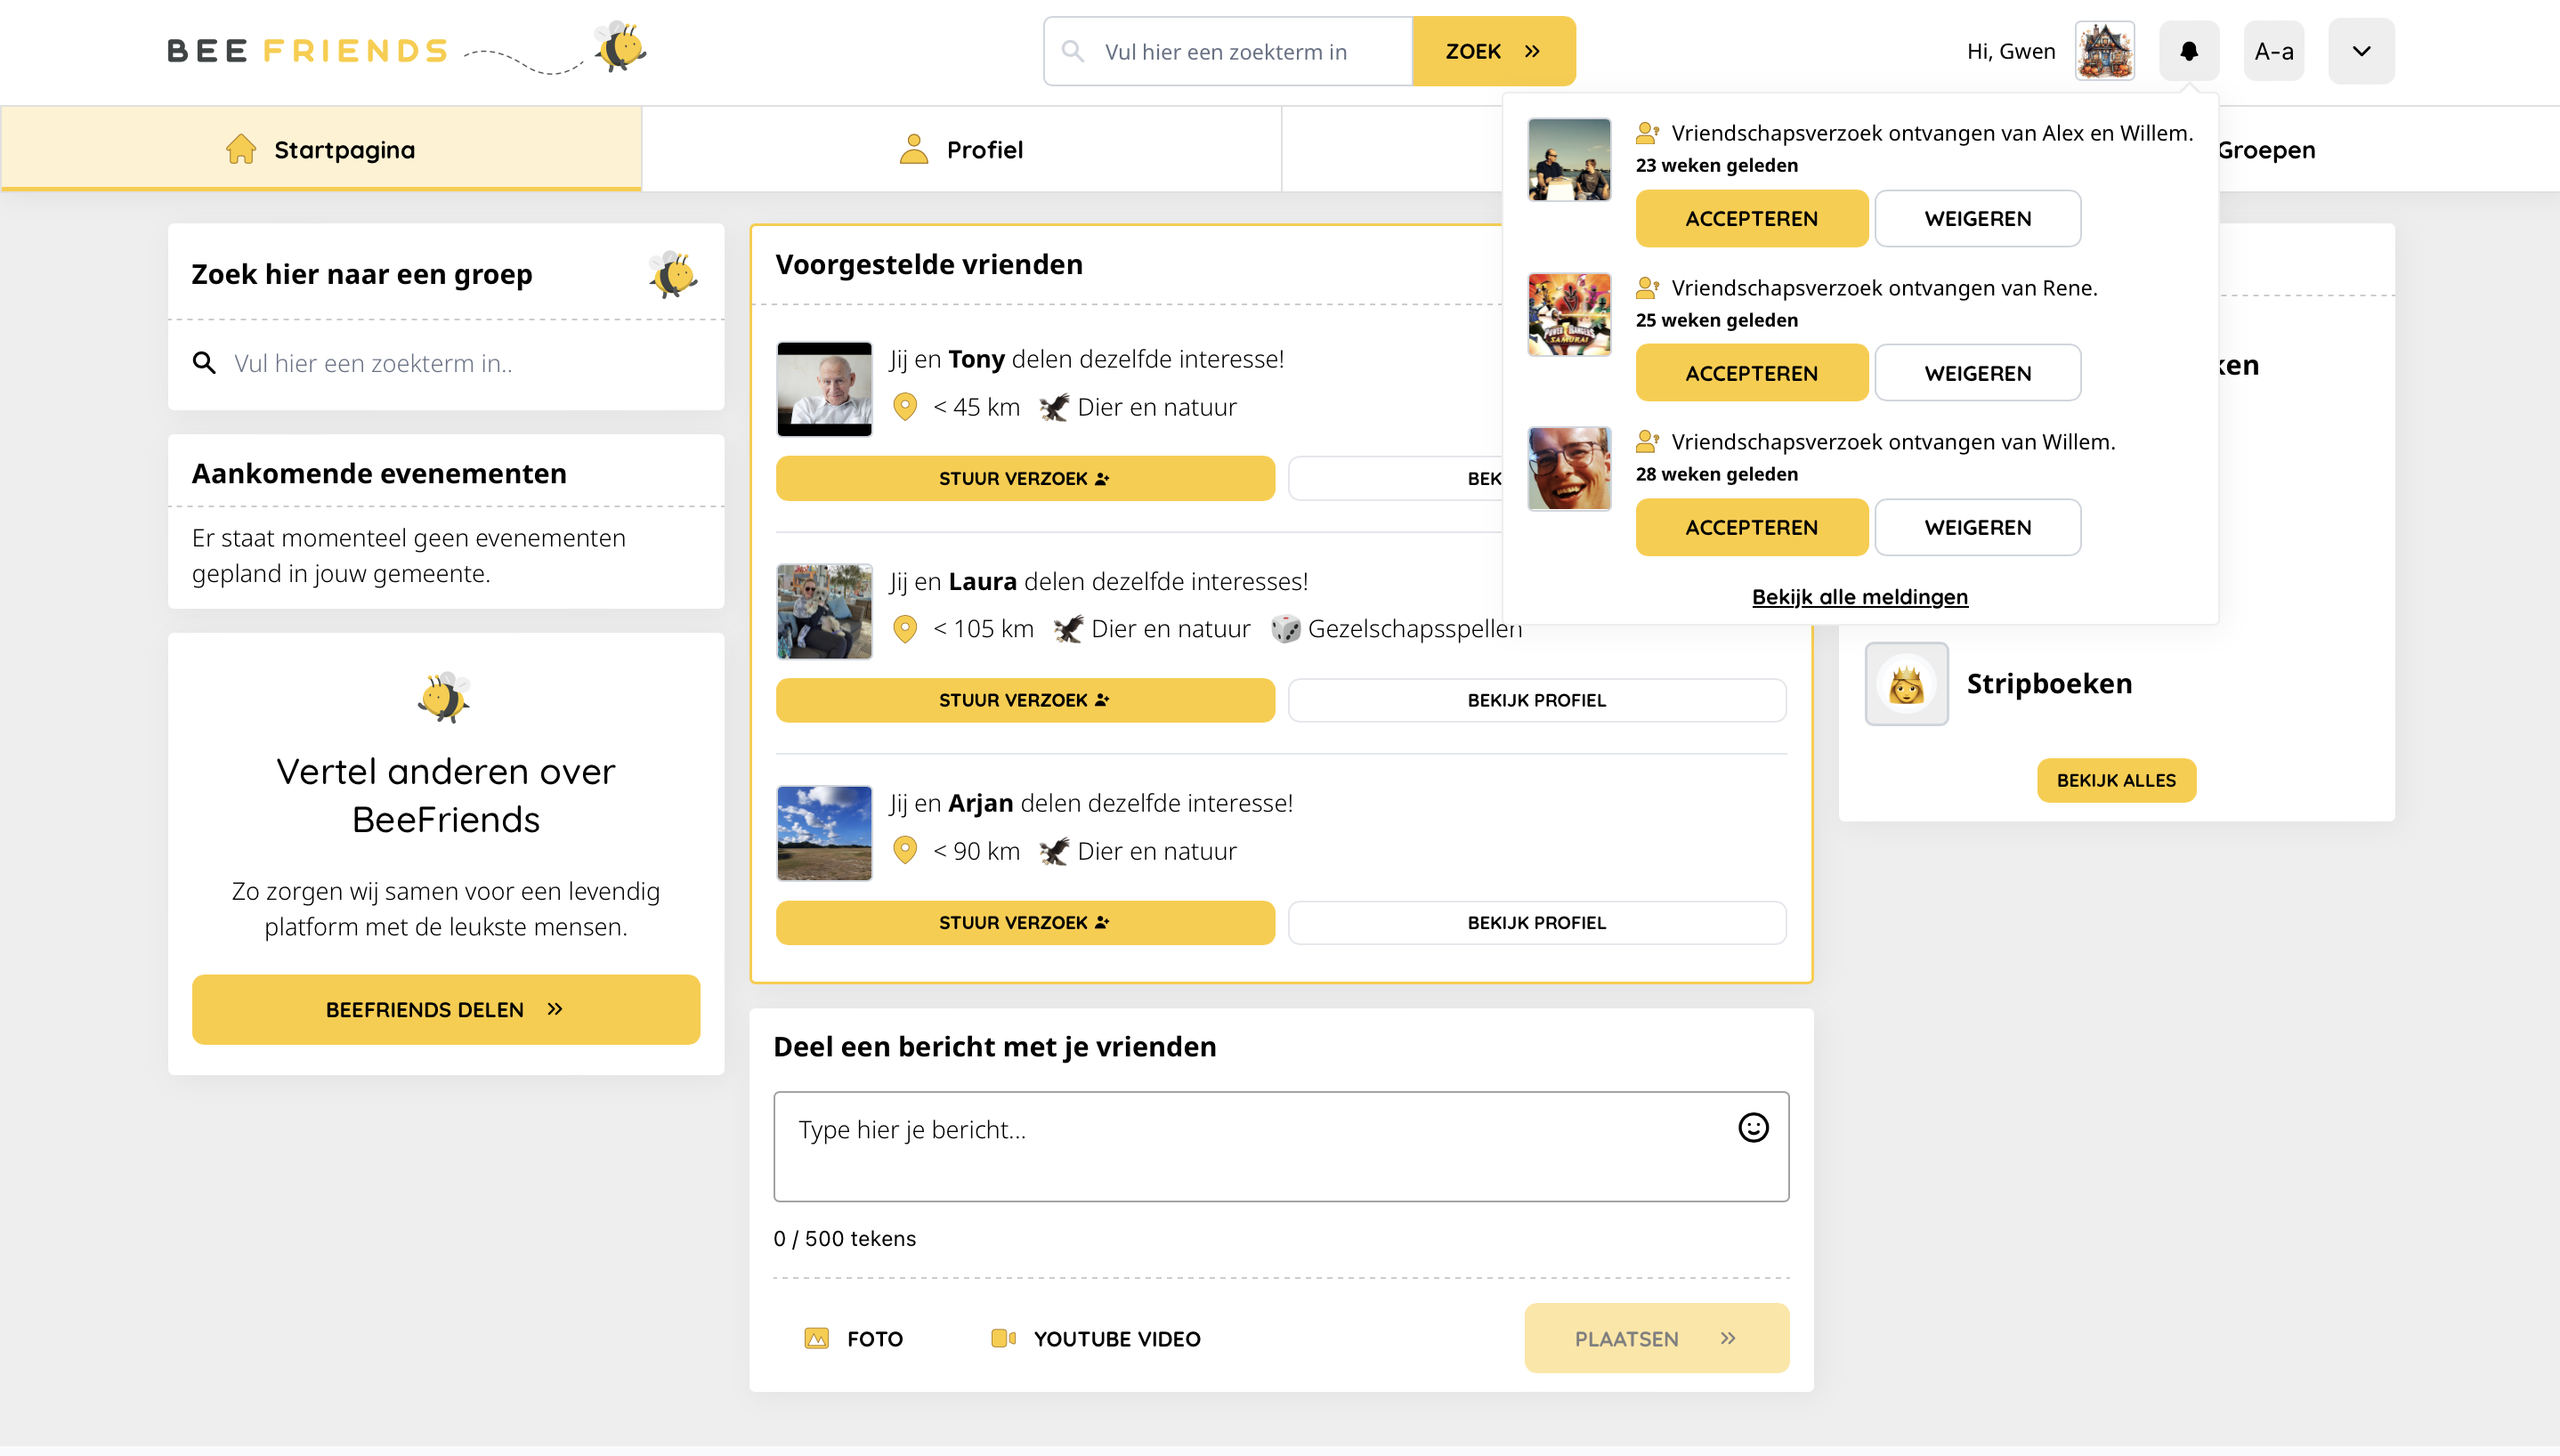Image resolution: width=2560 pixels, height=1456 pixels.
Task: Open the A-a text size control
Action: pos(2273,51)
